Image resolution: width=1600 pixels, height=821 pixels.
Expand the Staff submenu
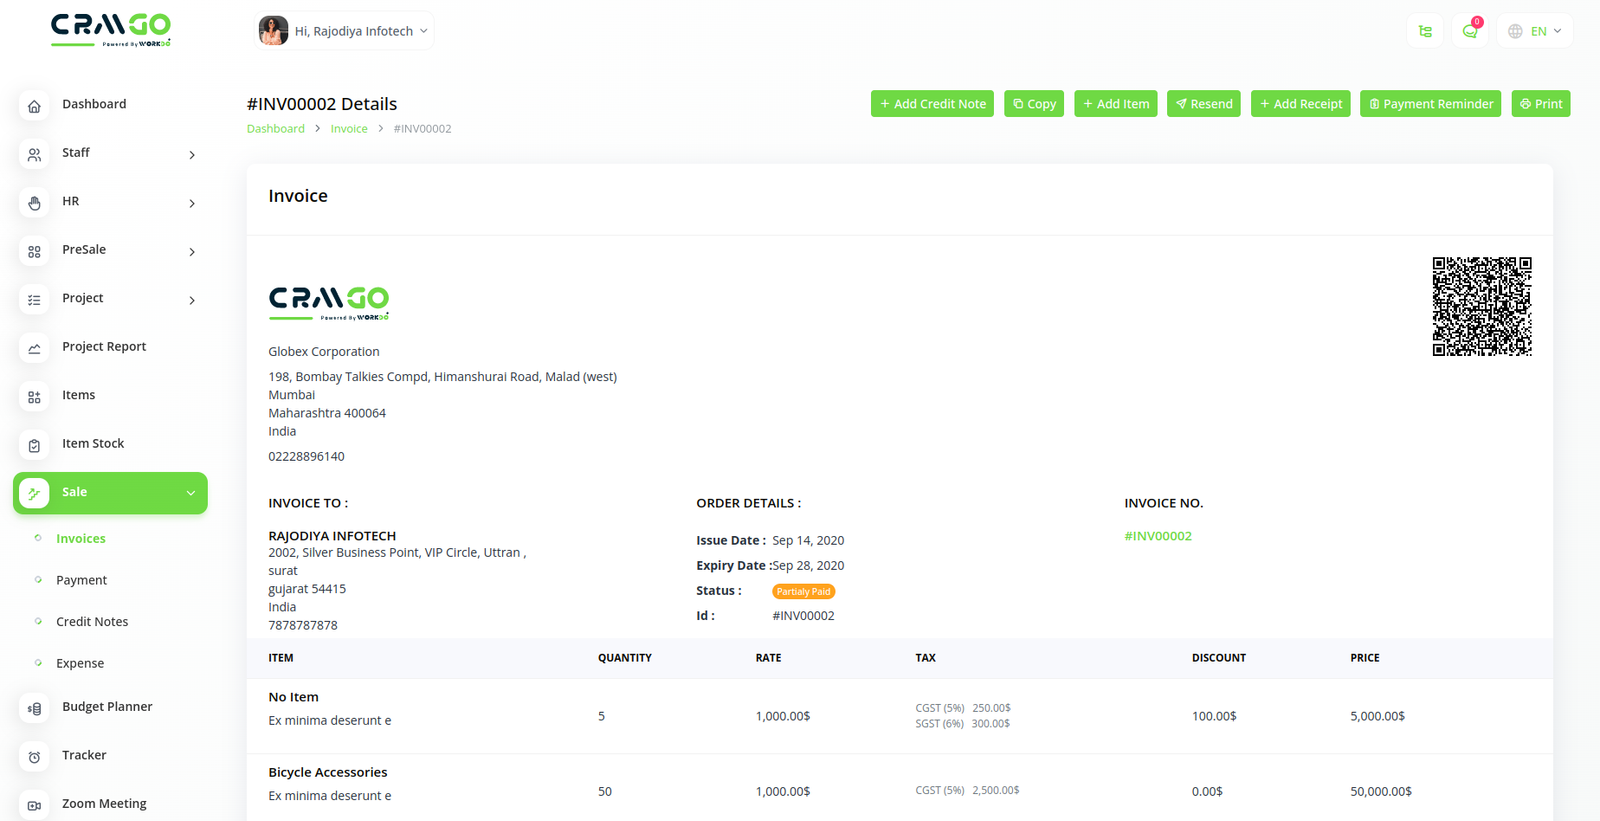(192, 154)
